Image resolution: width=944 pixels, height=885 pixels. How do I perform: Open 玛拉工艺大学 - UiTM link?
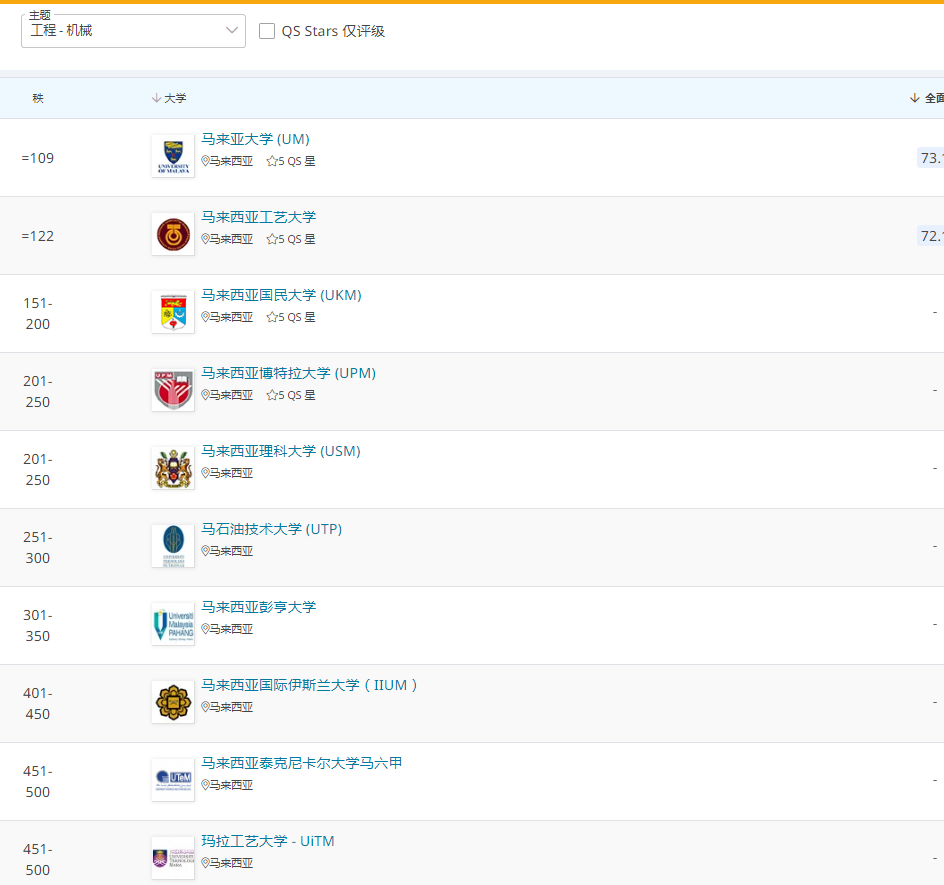(267, 841)
